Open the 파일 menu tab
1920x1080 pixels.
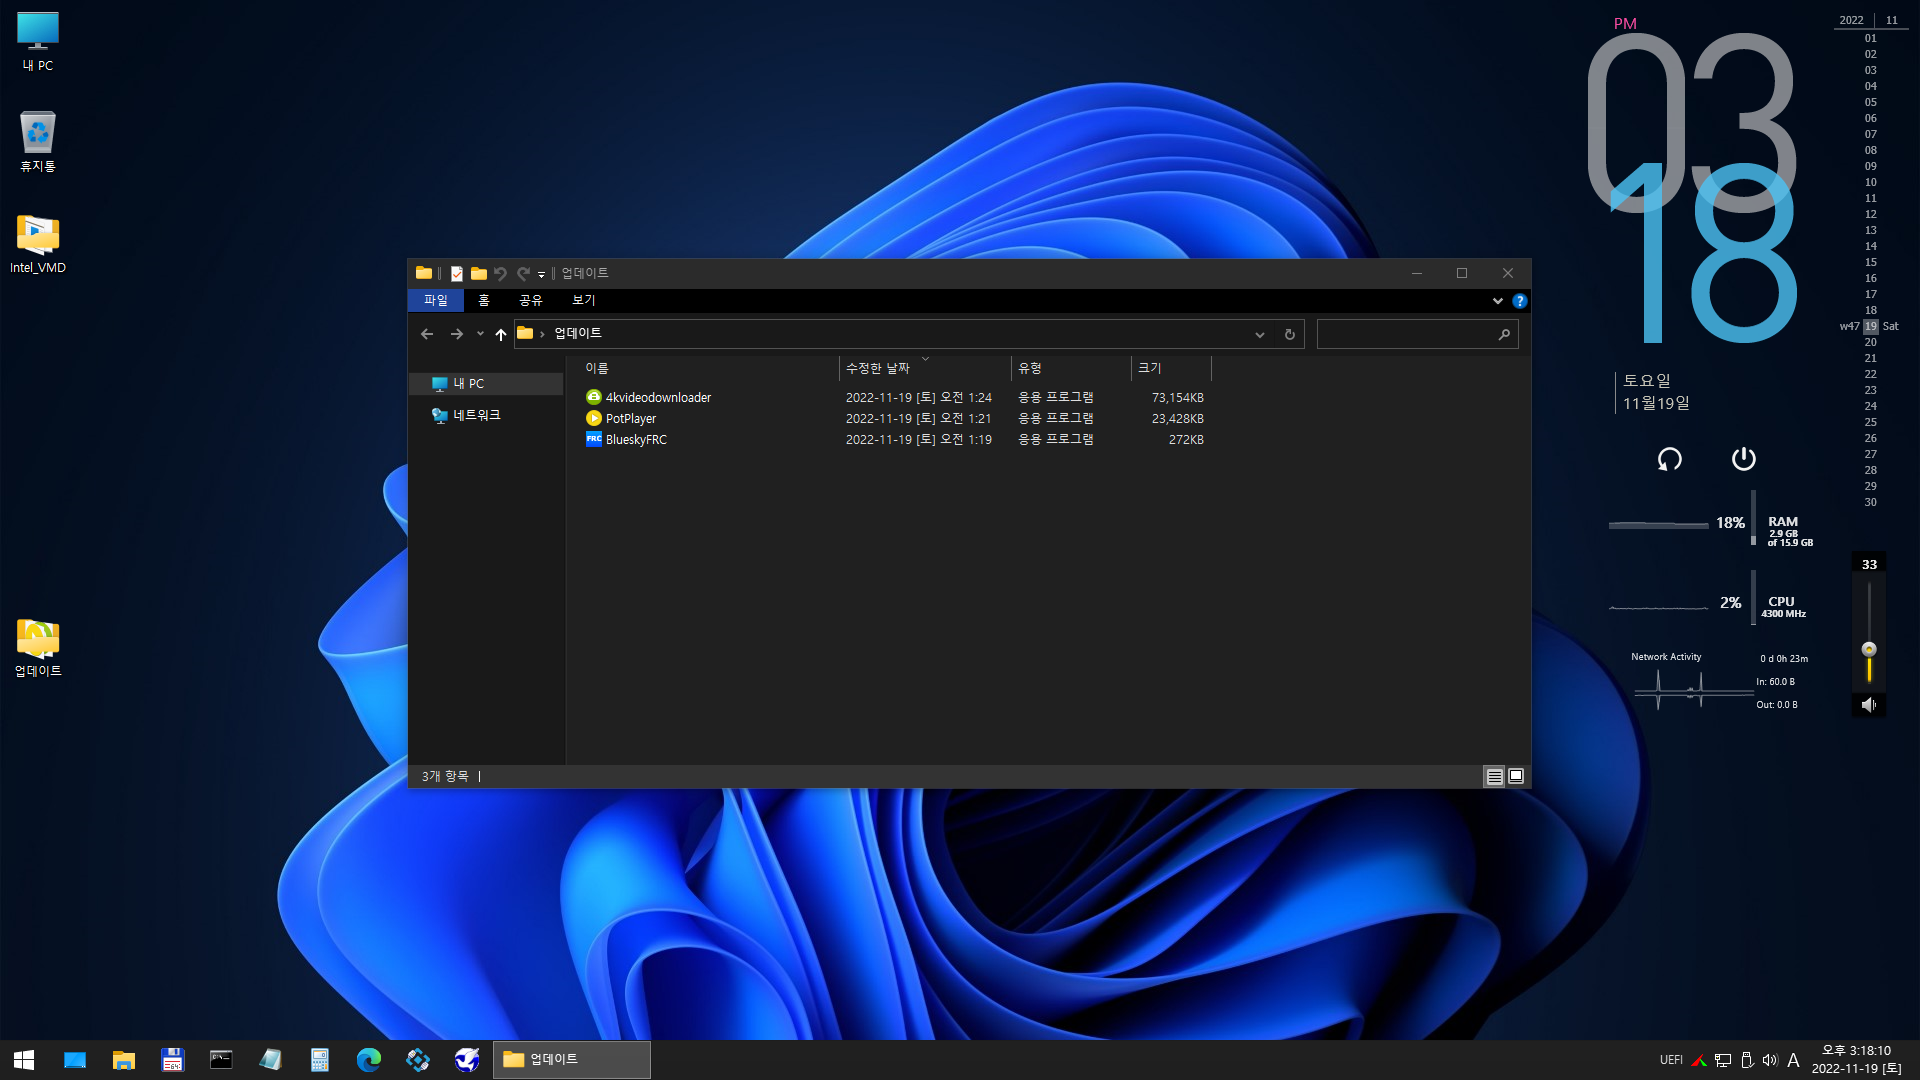(x=436, y=300)
